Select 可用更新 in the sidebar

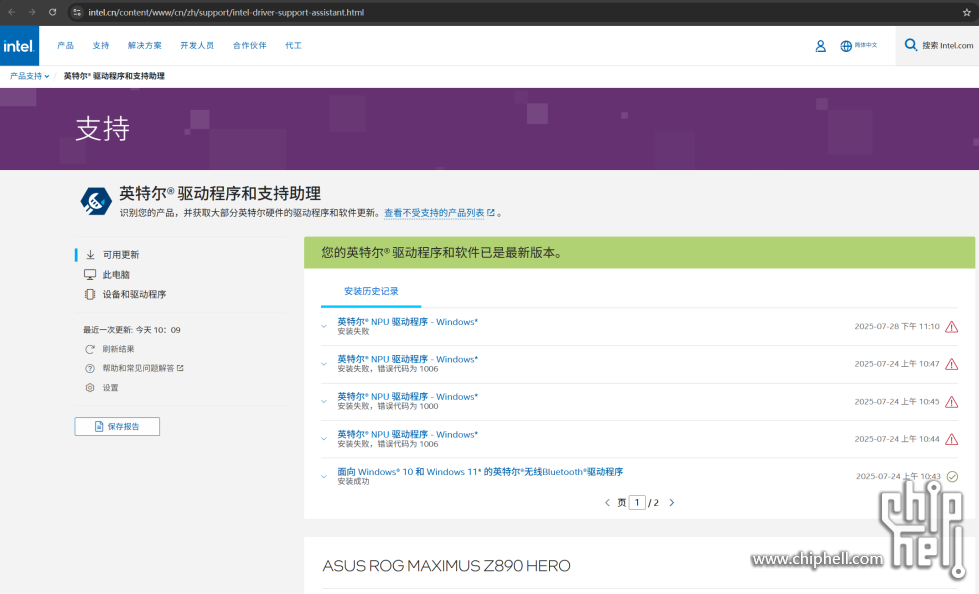pos(121,255)
